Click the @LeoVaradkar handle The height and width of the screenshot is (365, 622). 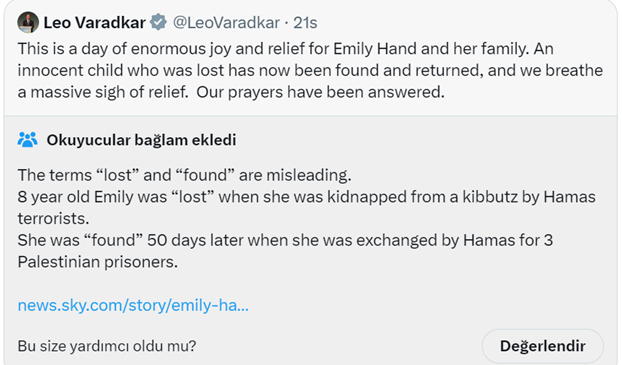point(226,23)
